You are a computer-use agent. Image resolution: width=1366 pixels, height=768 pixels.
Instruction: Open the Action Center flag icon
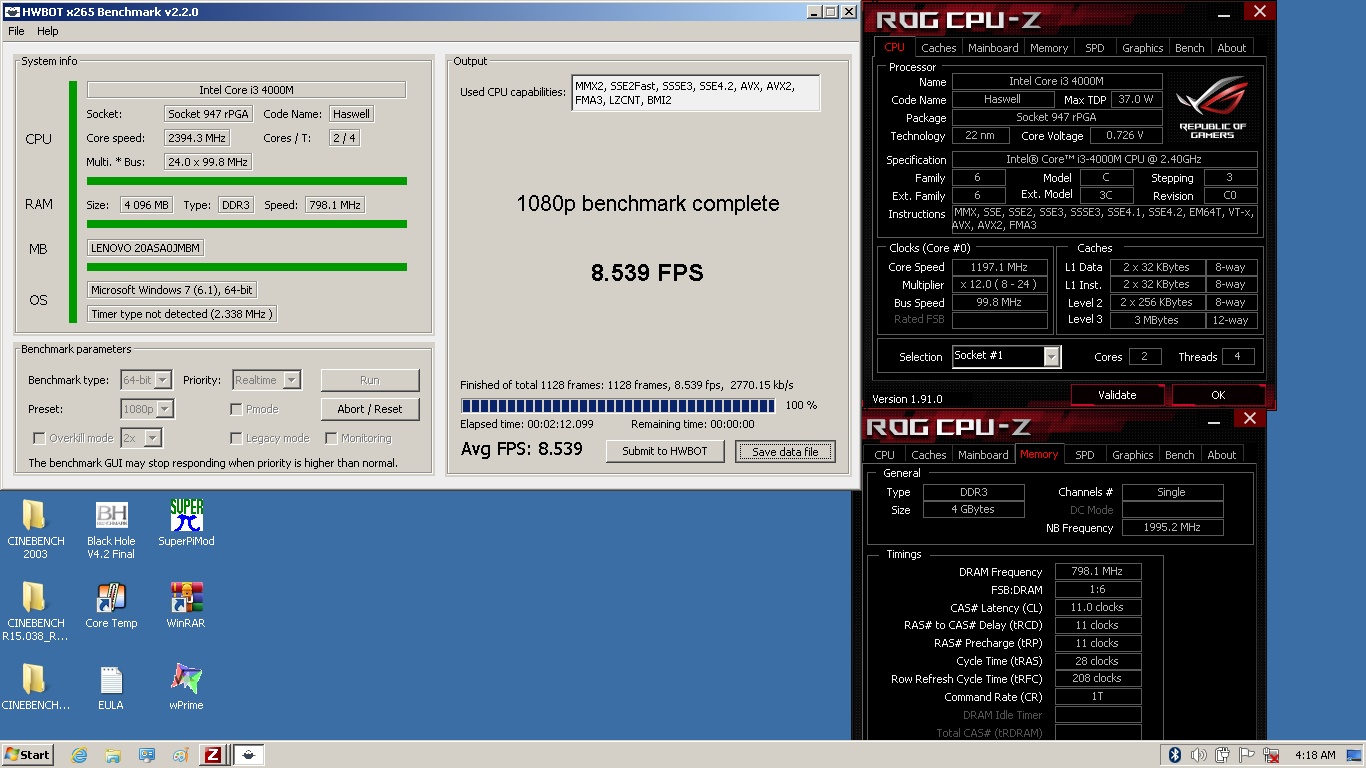tap(1246, 755)
